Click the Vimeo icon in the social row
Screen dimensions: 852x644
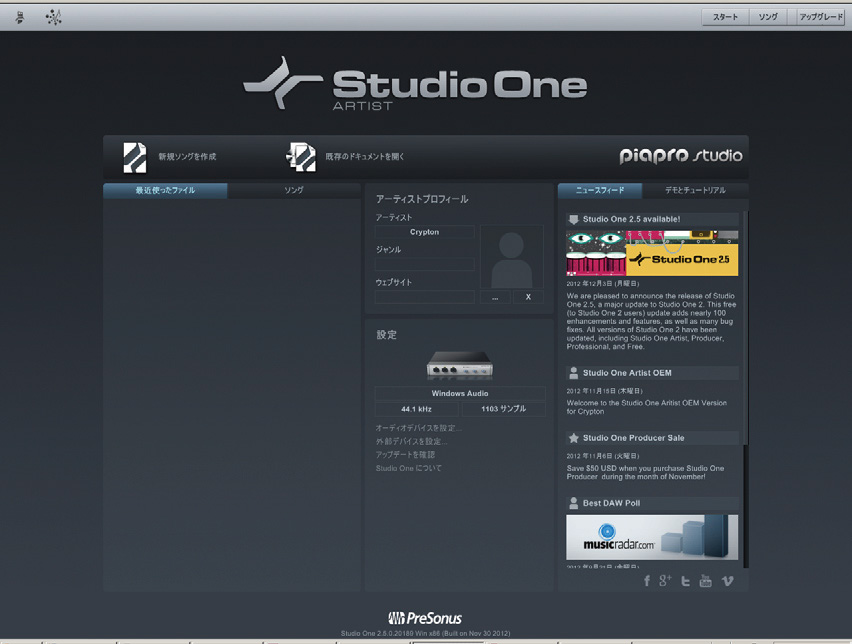point(727,580)
